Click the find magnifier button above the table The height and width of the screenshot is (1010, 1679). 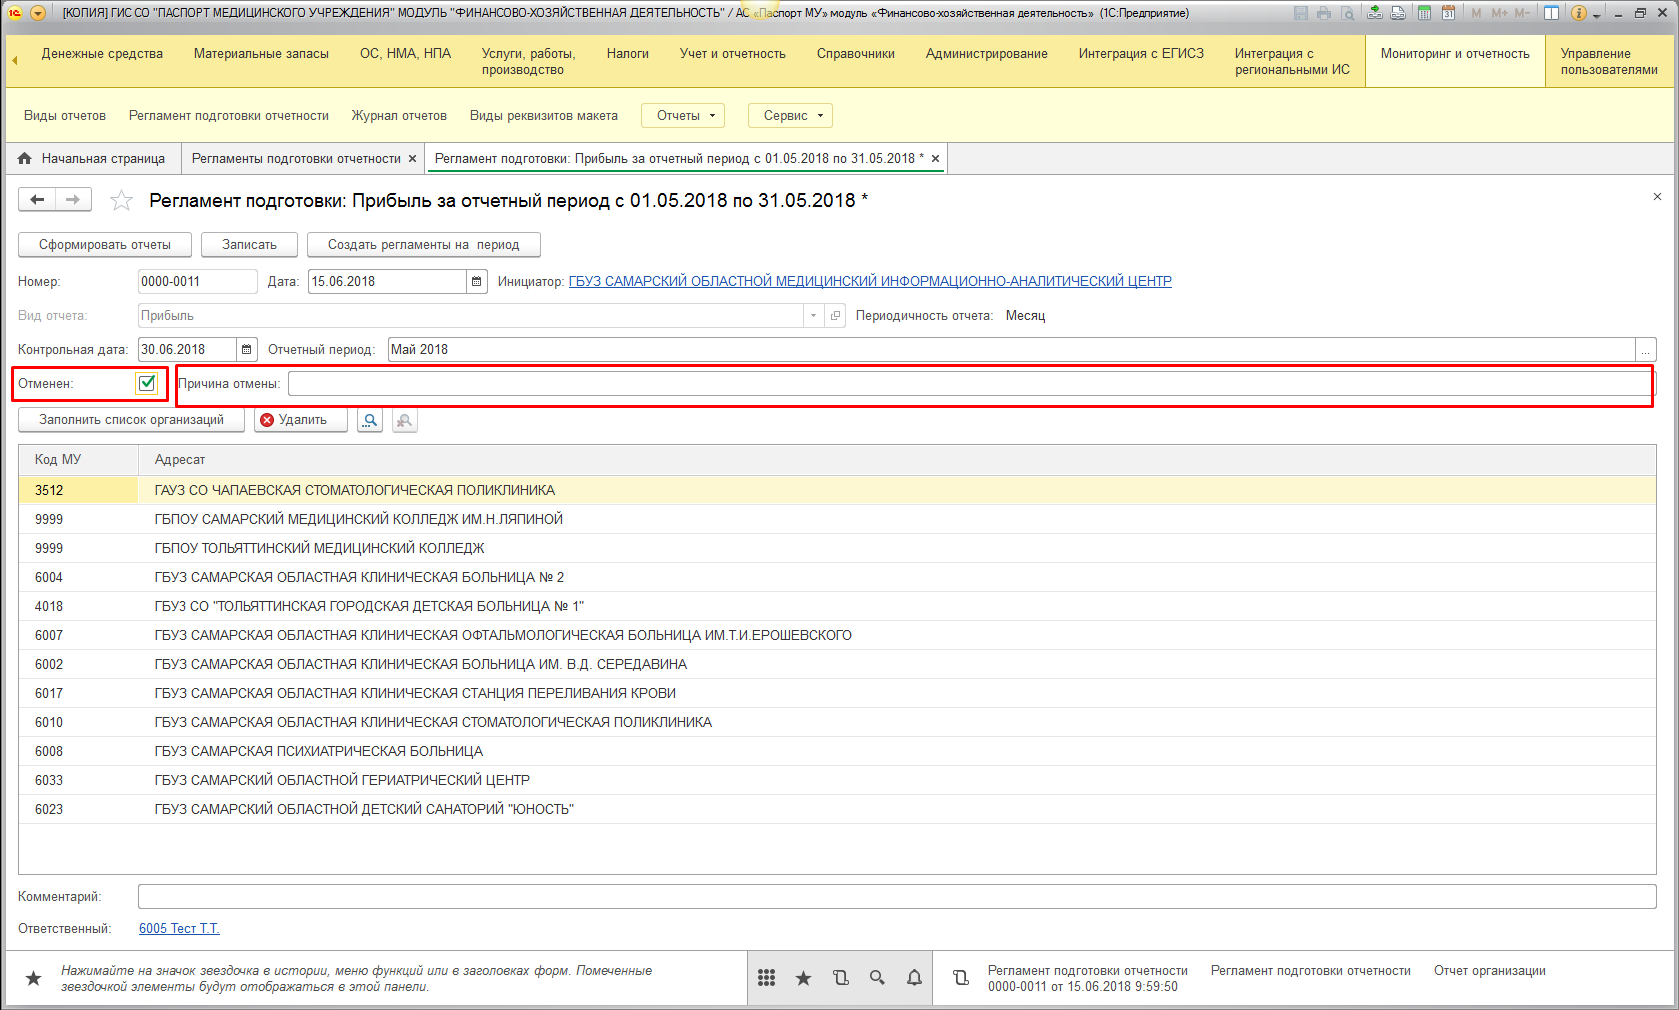pos(370,420)
